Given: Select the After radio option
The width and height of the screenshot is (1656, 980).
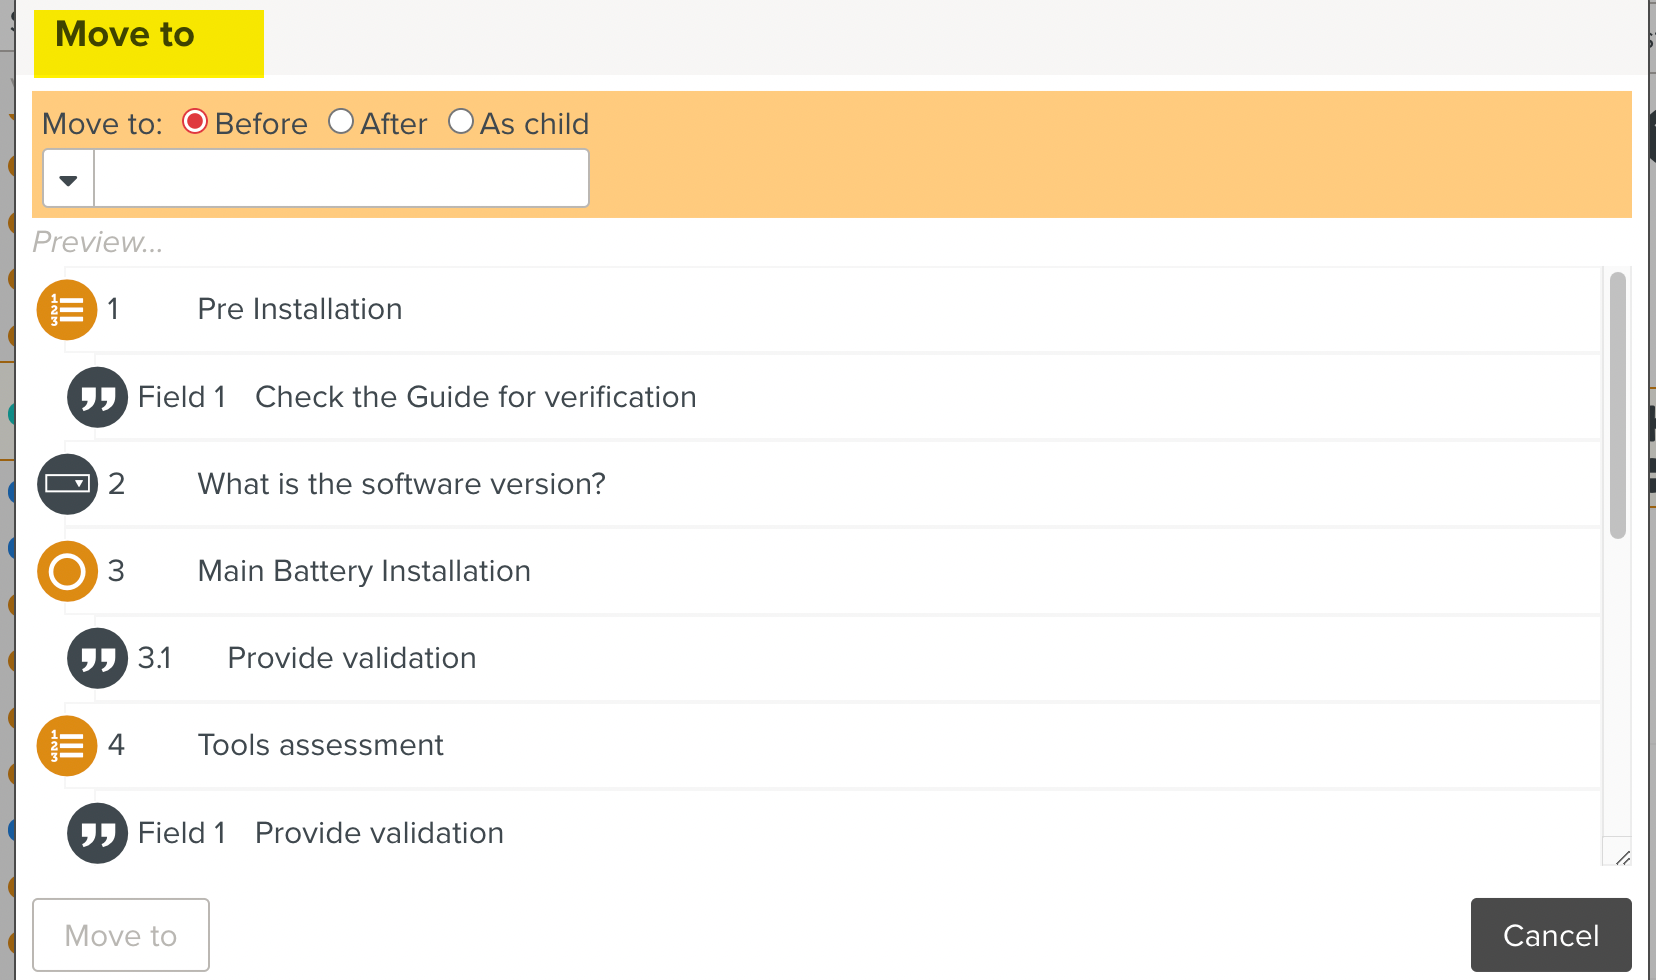Looking at the screenshot, I should [x=341, y=122].
